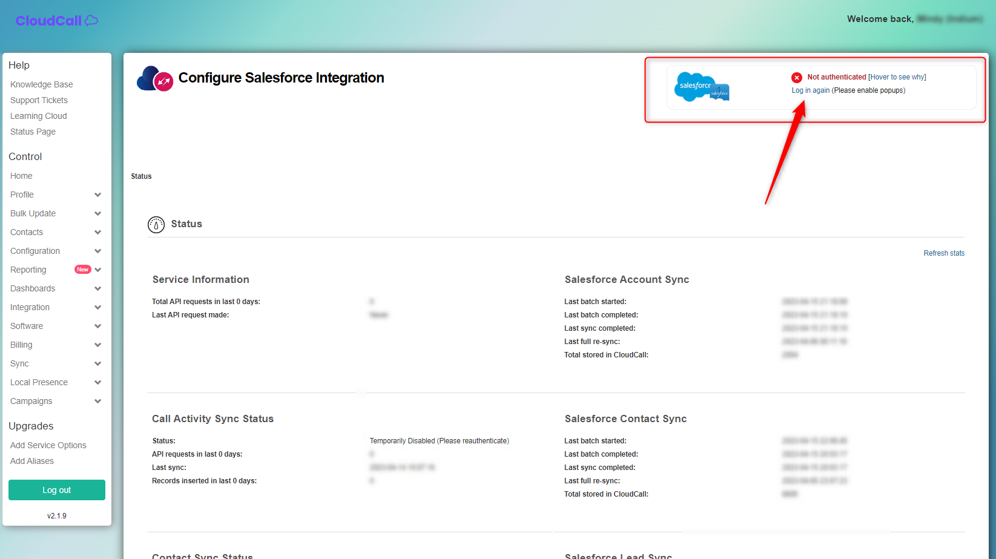Screen dimensions: 996x559
Task: Open the Knowledge Base link
Action: click(x=41, y=84)
